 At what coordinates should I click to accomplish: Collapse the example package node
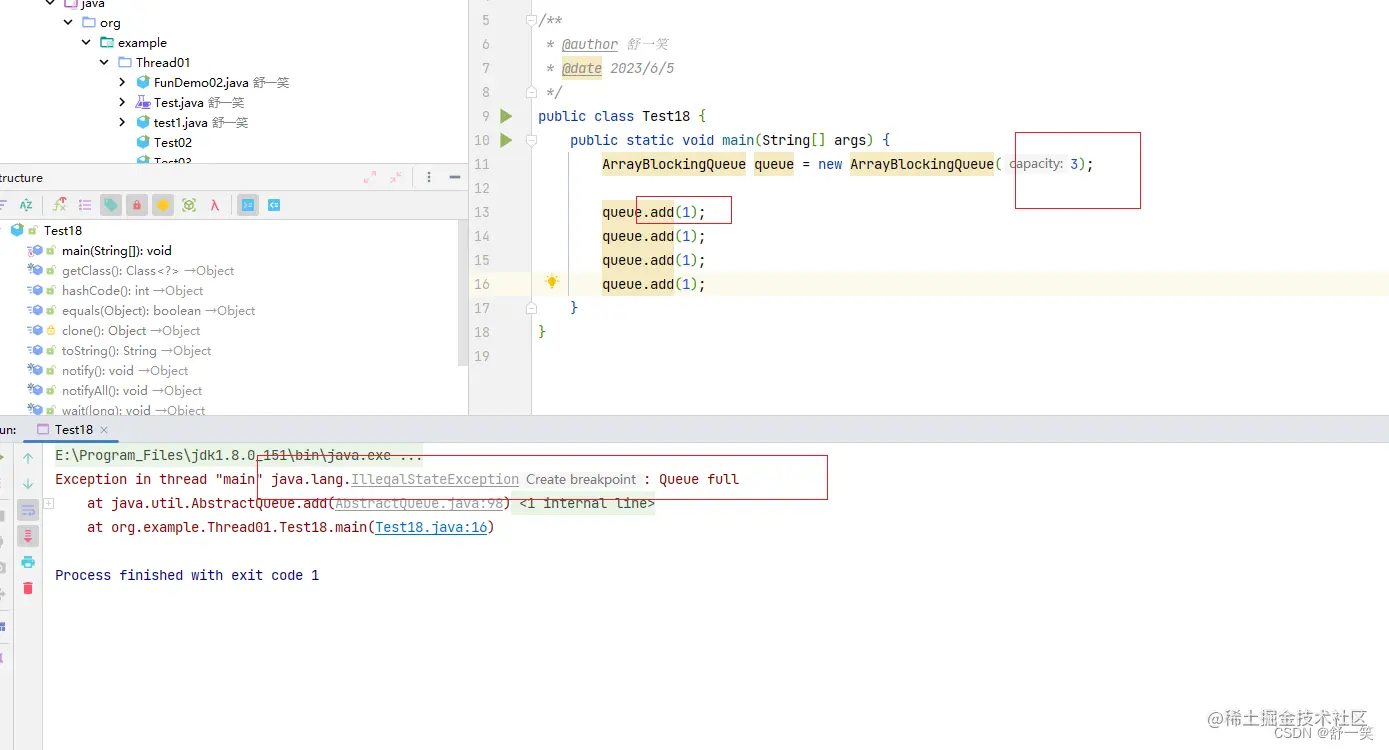(86, 42)
